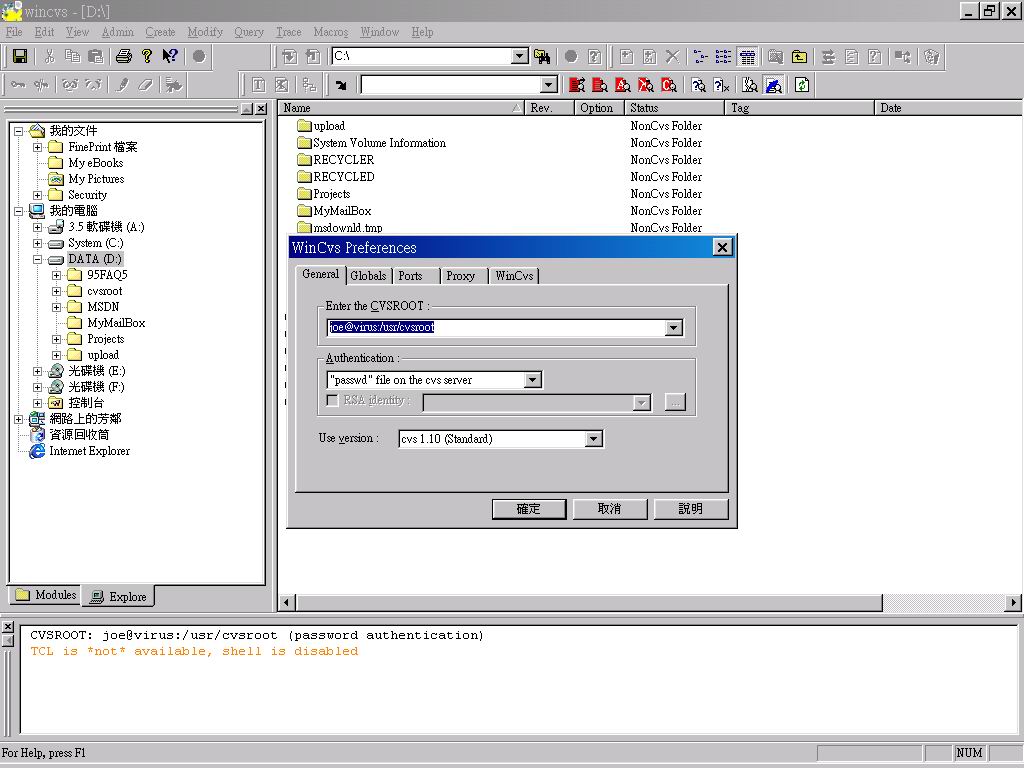The height and width of the screenshot is (768, 1024).
Task: Click the black diagonal arrow icon
Action: click(x=341, y=85)
